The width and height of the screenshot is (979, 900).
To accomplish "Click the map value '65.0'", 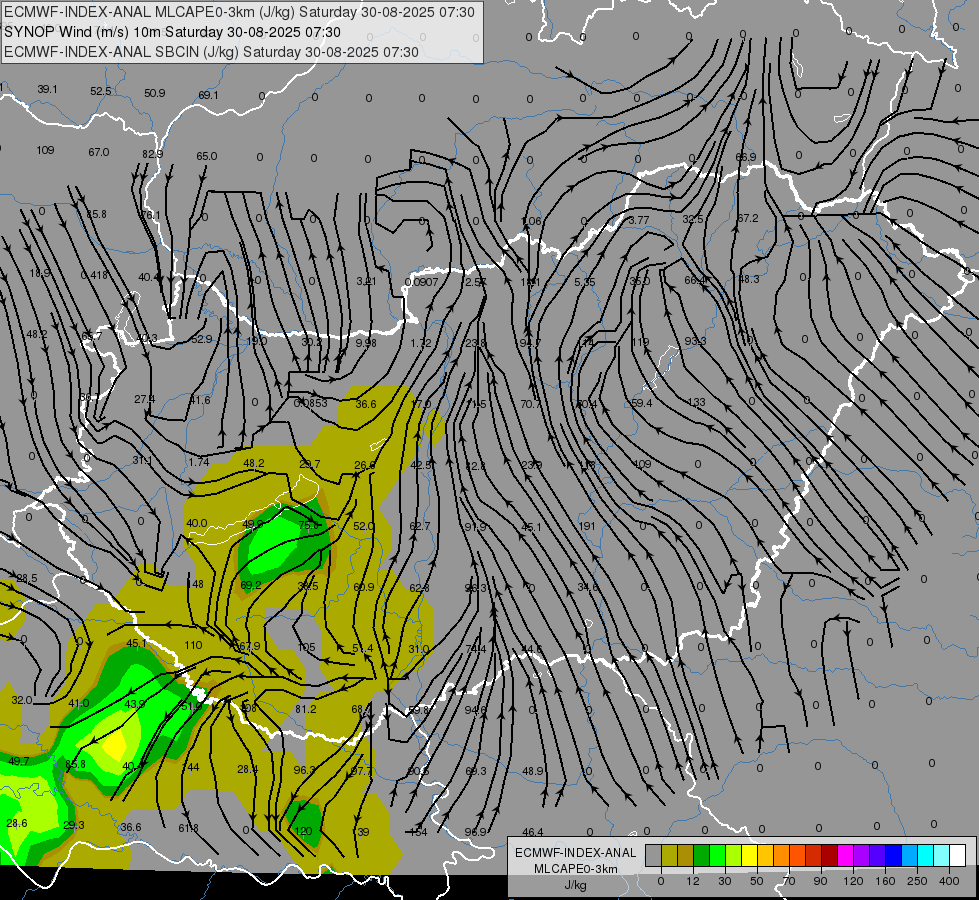I will tap(207, 156).
